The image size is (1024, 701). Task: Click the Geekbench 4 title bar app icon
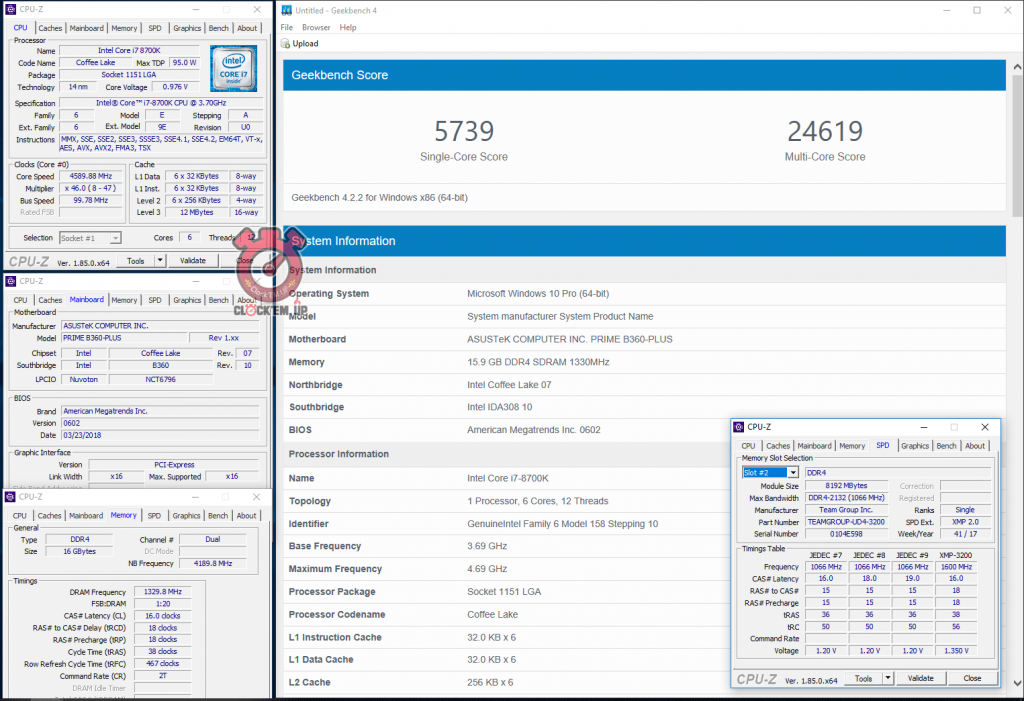click(287, 10)
